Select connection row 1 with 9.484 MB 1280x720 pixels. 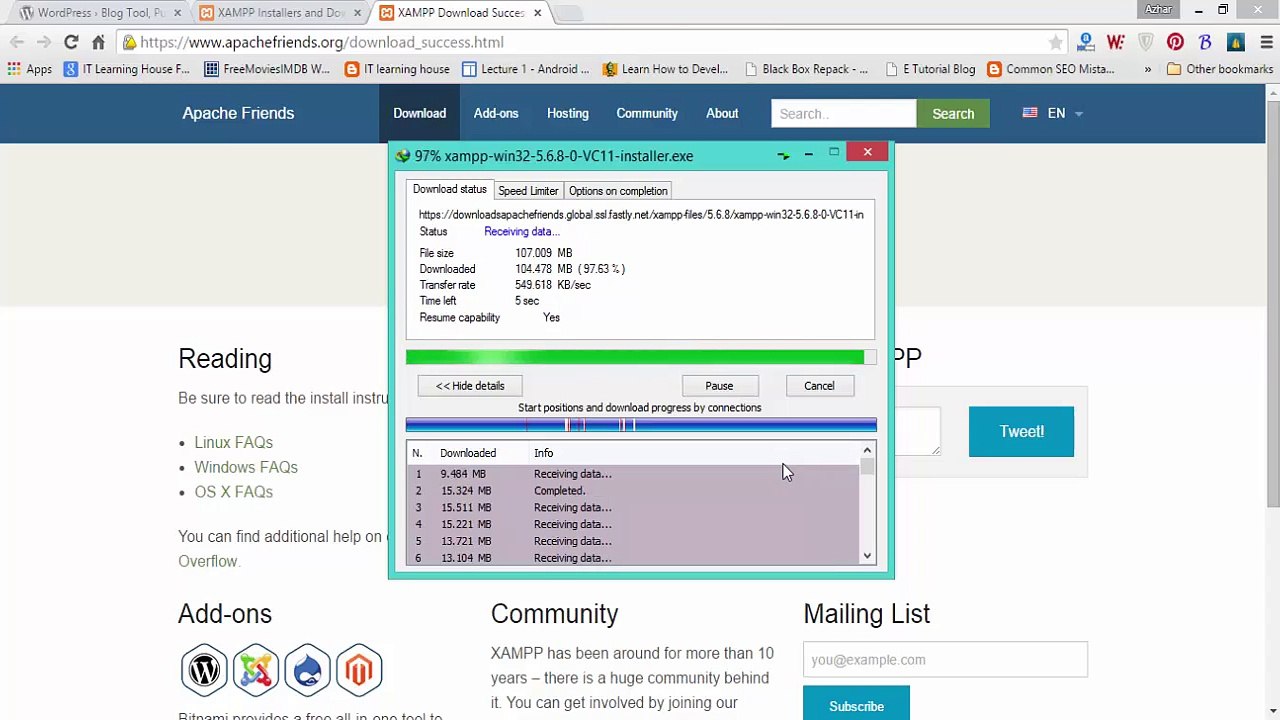(x=634, y=474)
